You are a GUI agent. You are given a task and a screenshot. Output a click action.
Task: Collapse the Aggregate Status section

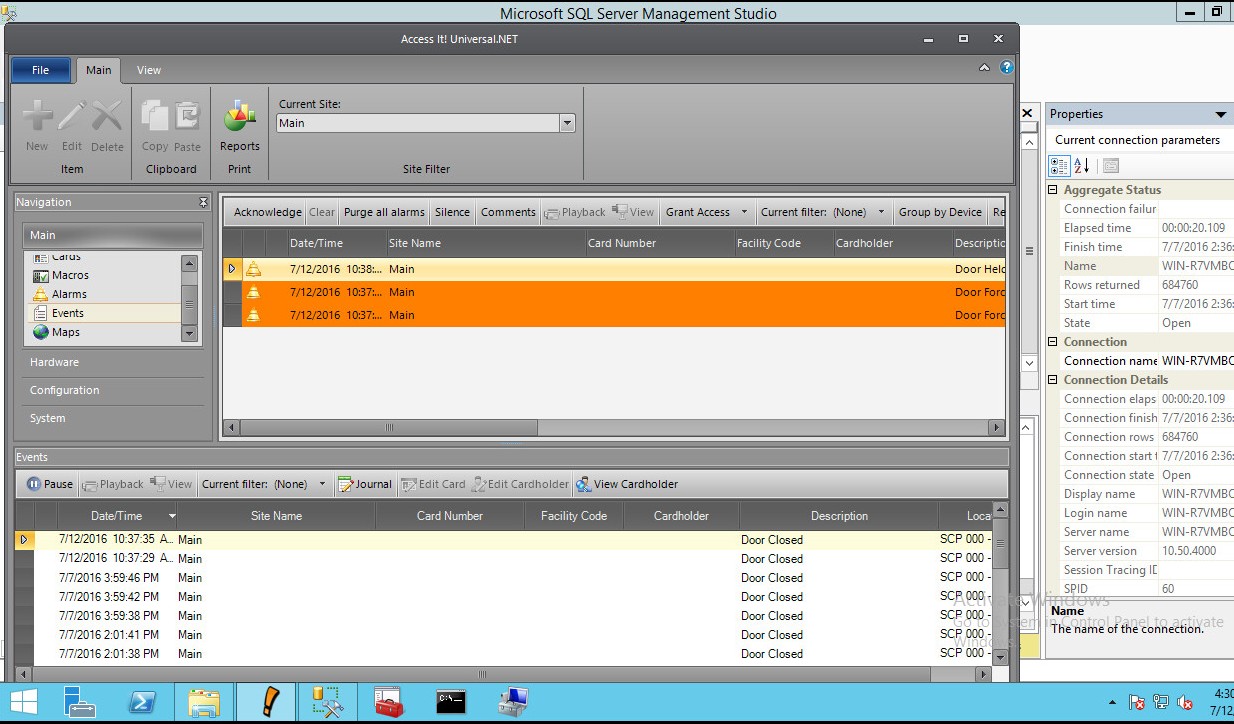point(1053,190)
